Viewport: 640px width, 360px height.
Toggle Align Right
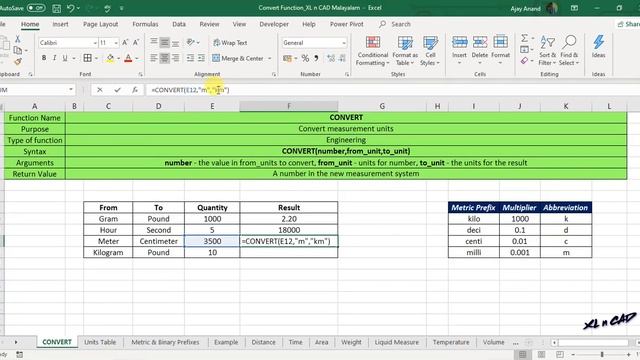(x=176, y=58)
